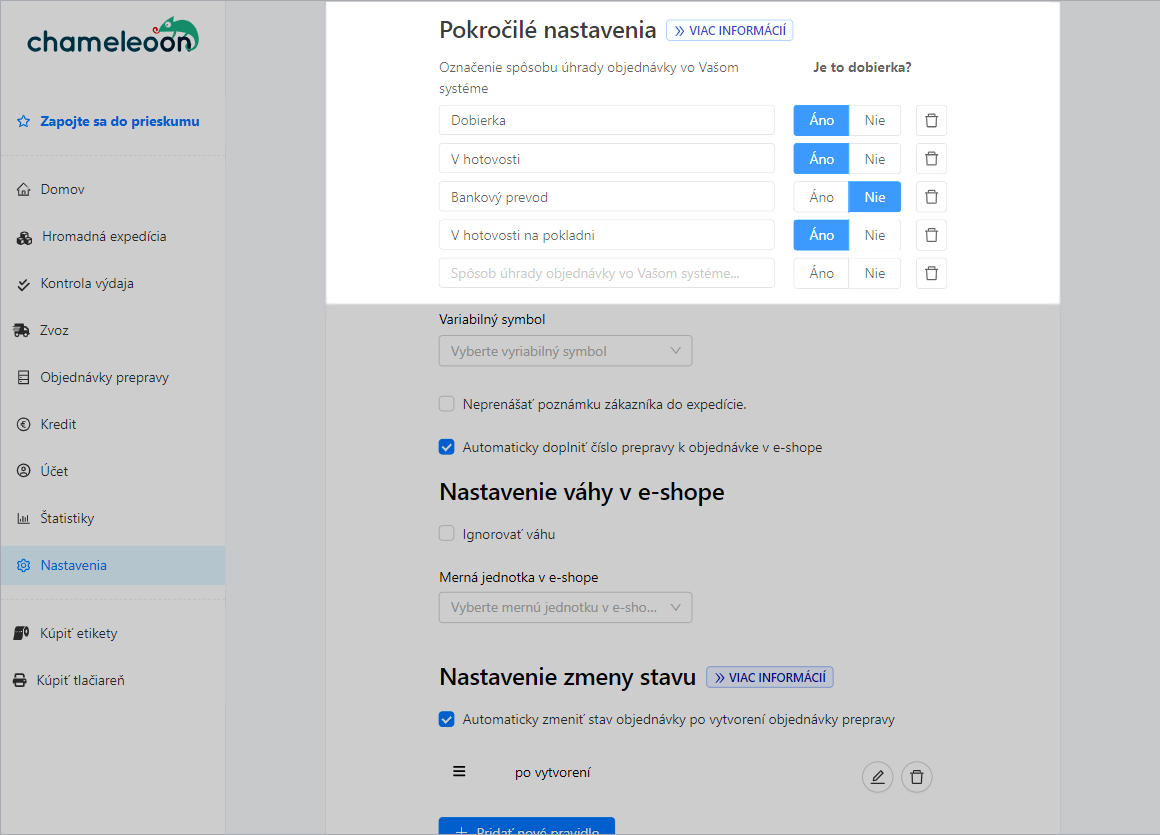Open the Variabilný symbol dropdown

click(565, 351)
